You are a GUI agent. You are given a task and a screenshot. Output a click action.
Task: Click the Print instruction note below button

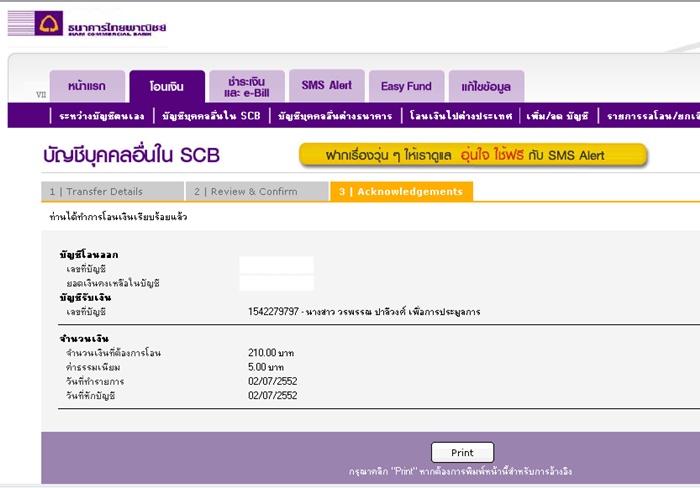pos(460,471)
